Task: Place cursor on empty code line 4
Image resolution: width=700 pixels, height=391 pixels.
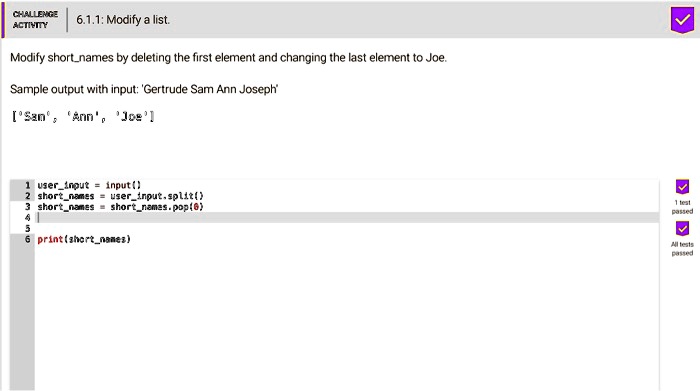Action: point(346,217)
